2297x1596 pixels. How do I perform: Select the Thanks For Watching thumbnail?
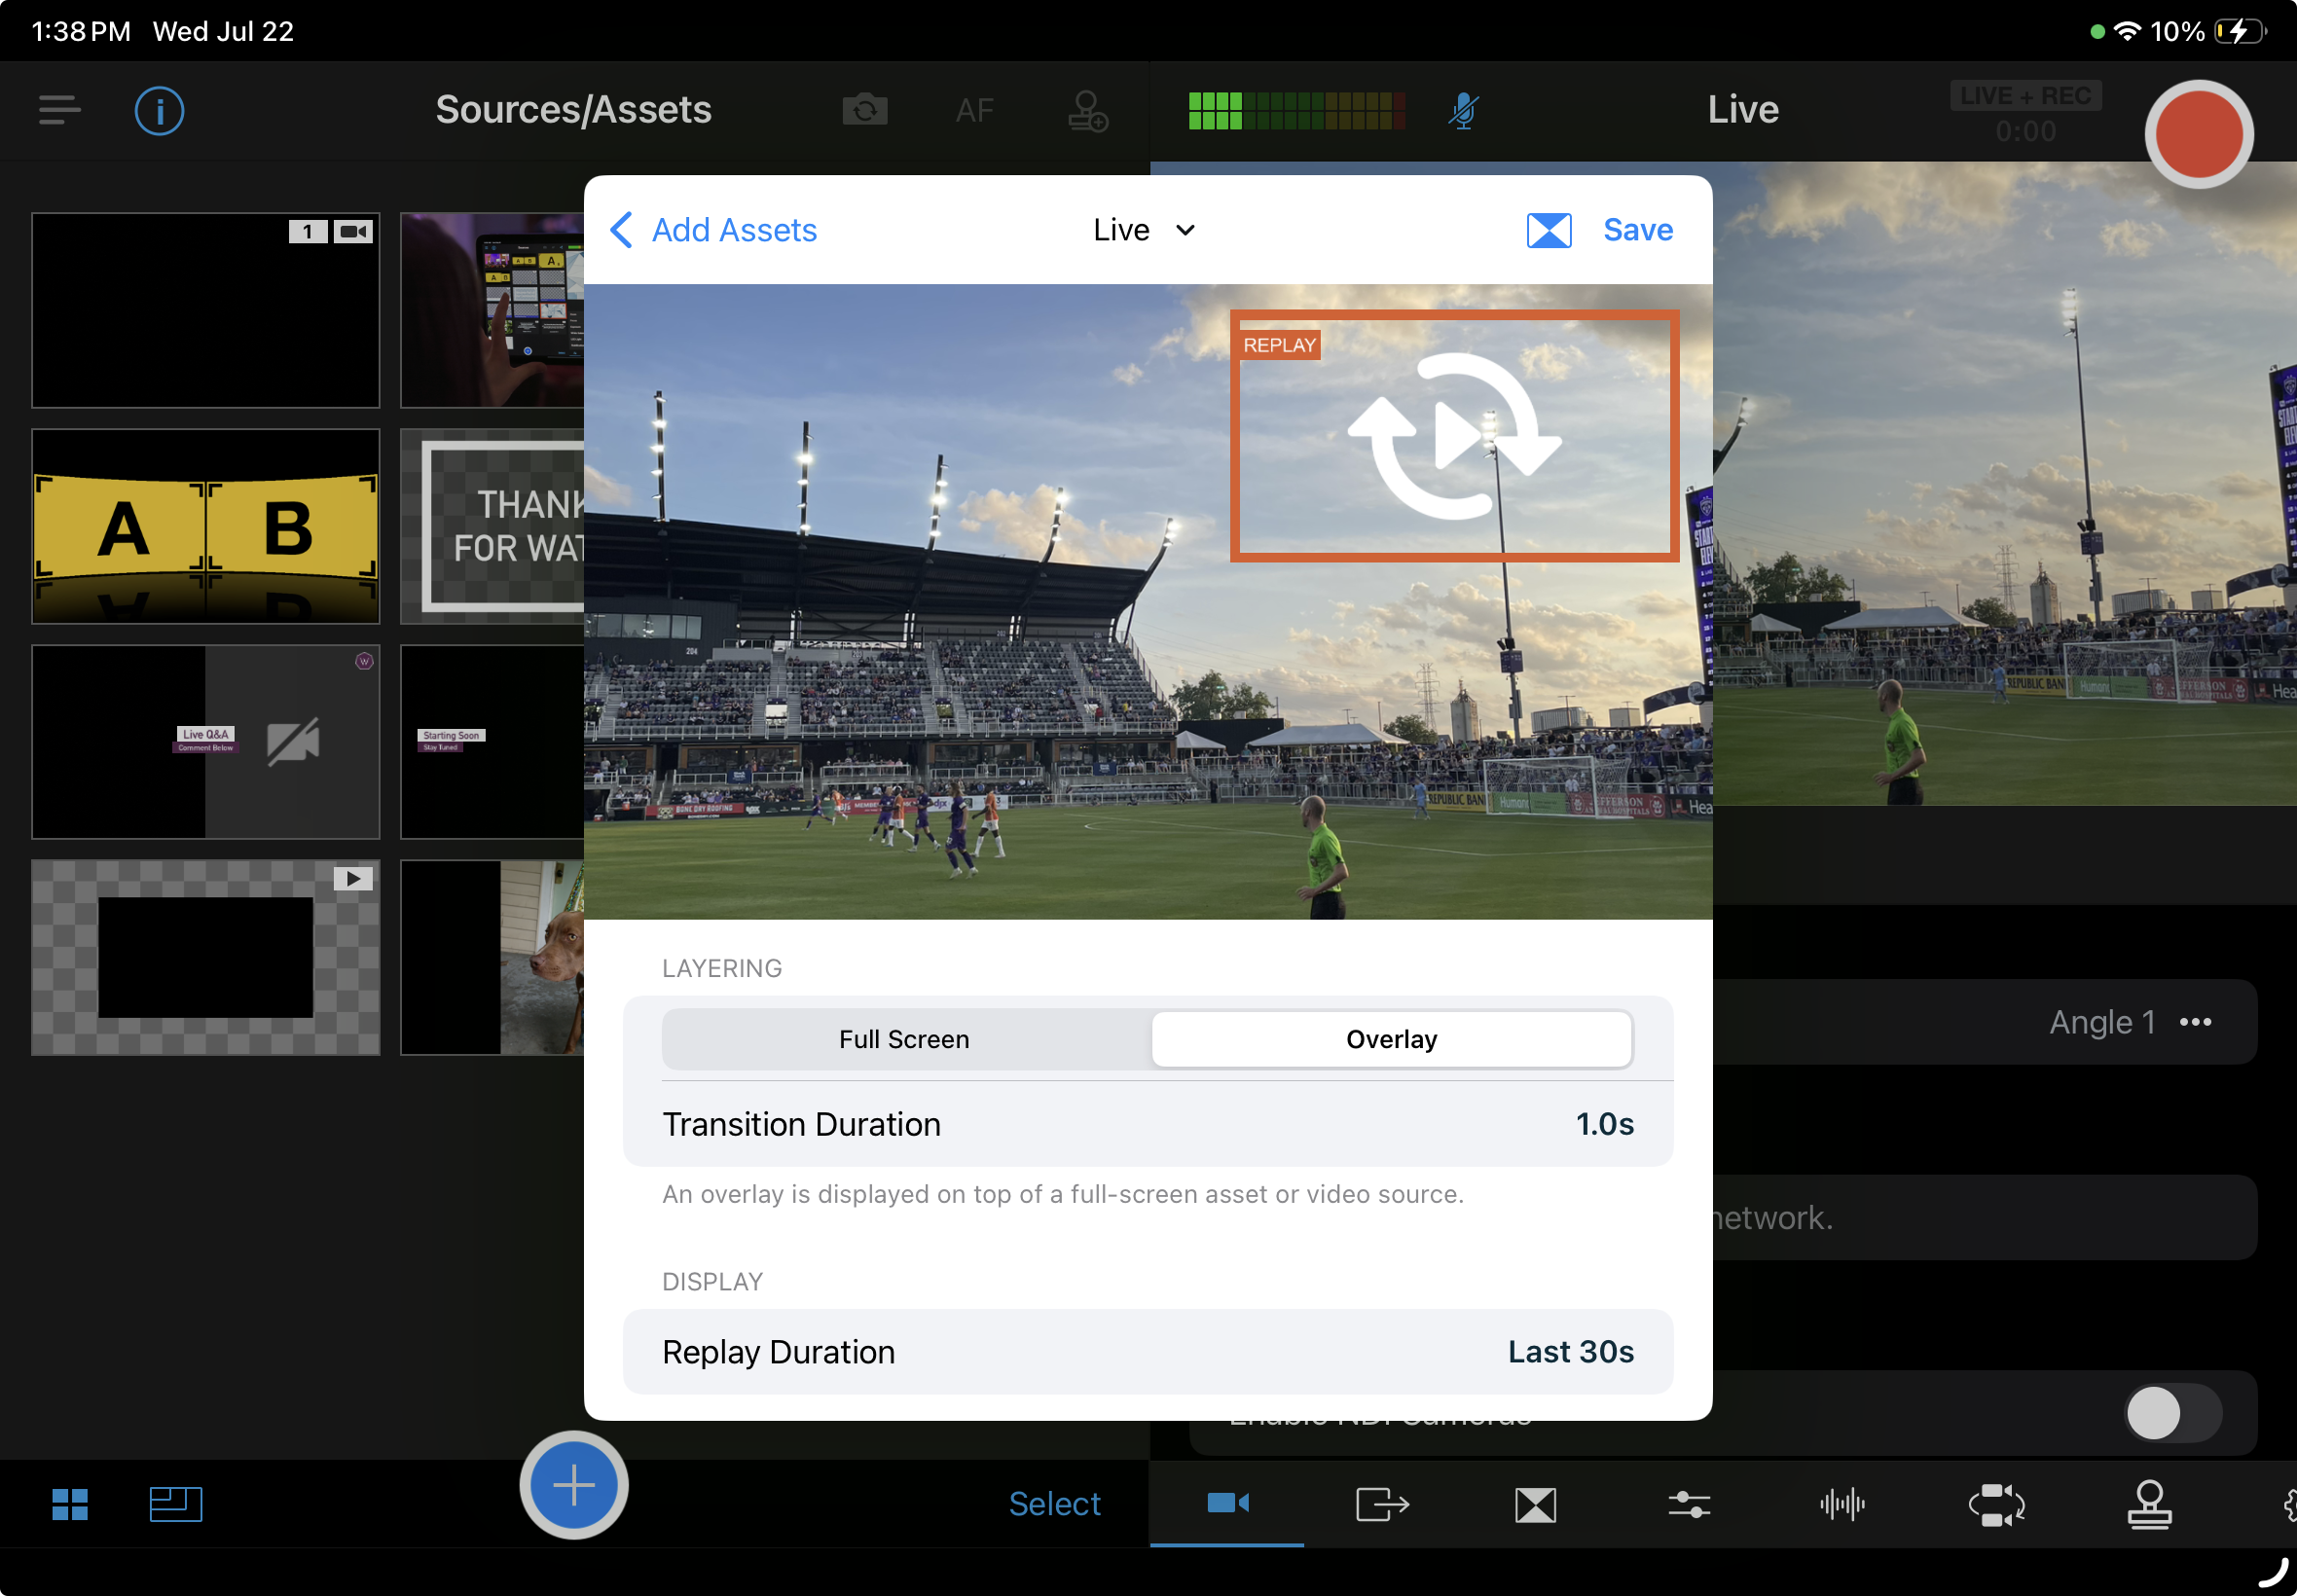click(x=492, y=526)
